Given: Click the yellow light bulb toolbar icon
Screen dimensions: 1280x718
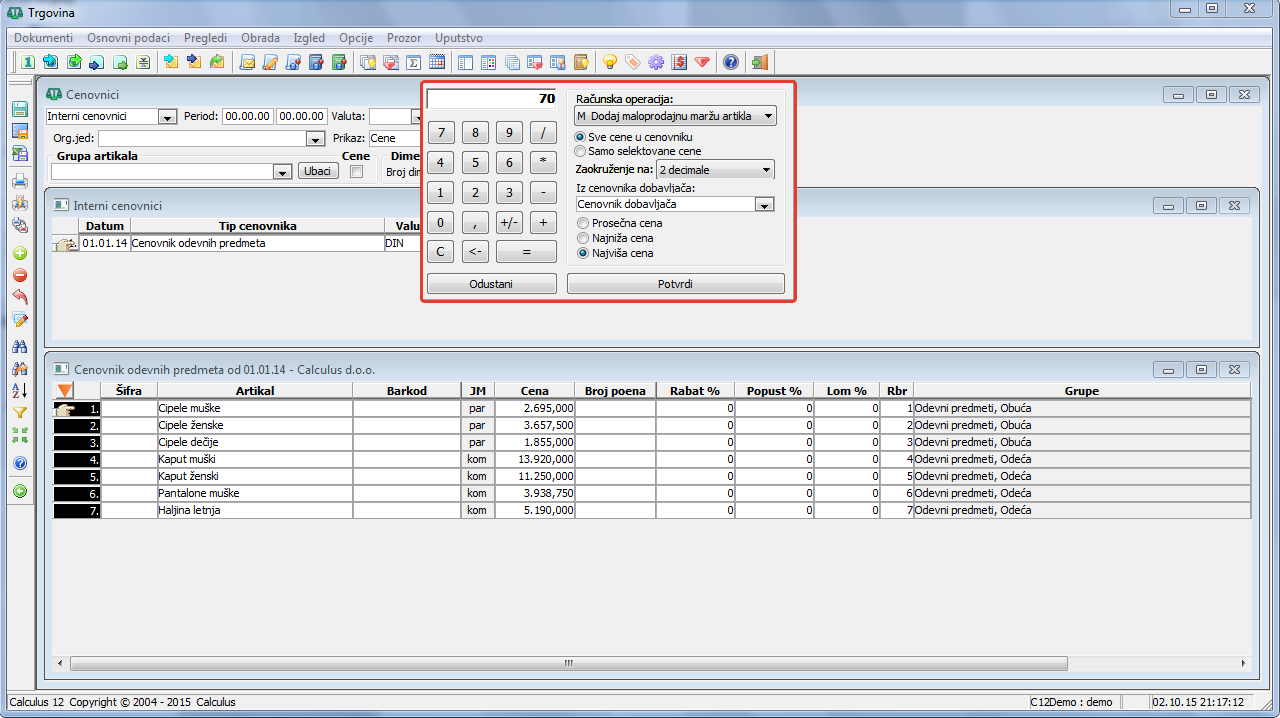Looking at the screenshot, I should click(x=610, y=62).
